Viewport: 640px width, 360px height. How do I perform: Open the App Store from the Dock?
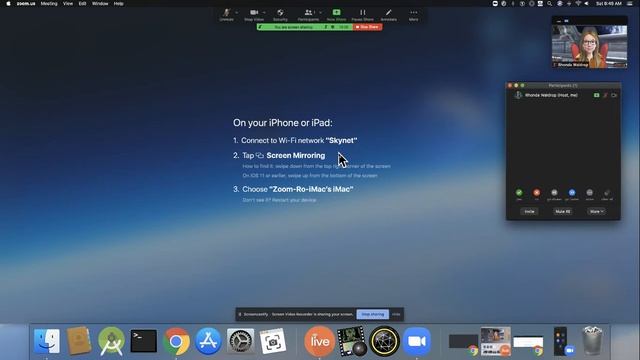(x=208, y=341)
